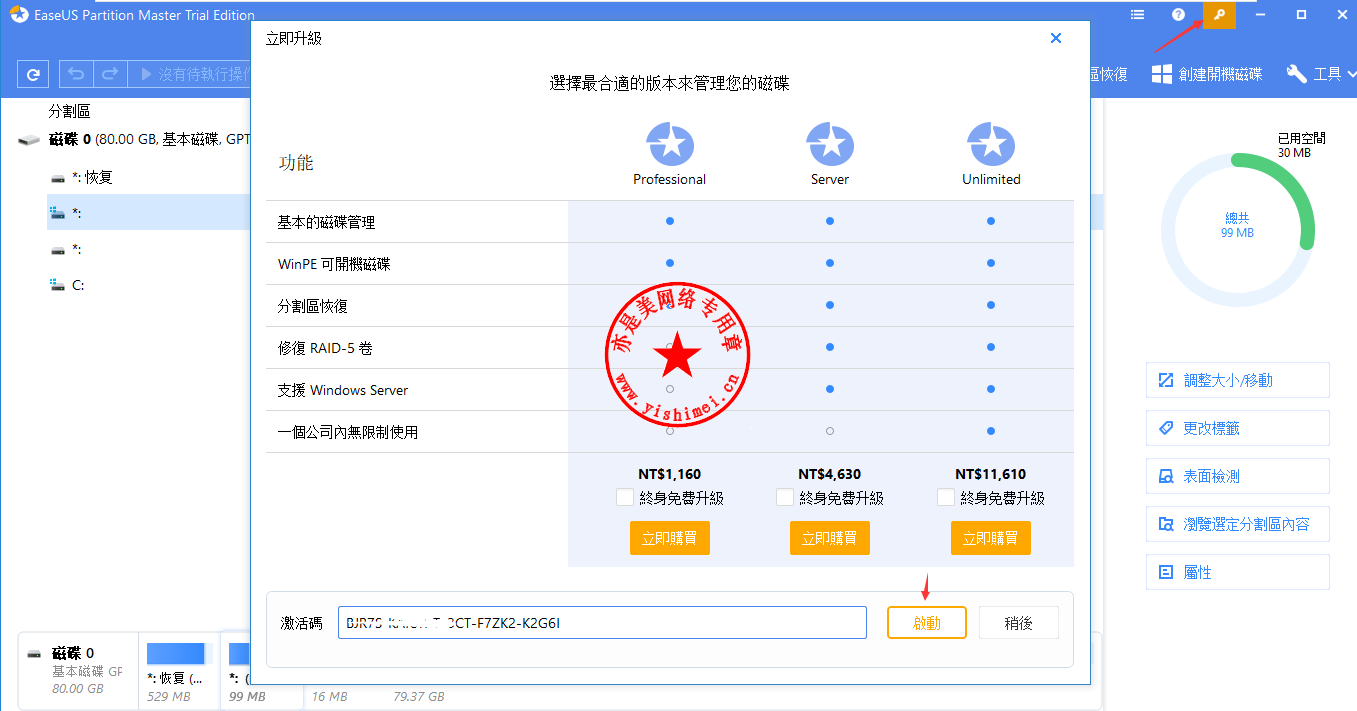Click the 基本的磁碟管理 feature row

pyautogui.click(x=670, y=222)
